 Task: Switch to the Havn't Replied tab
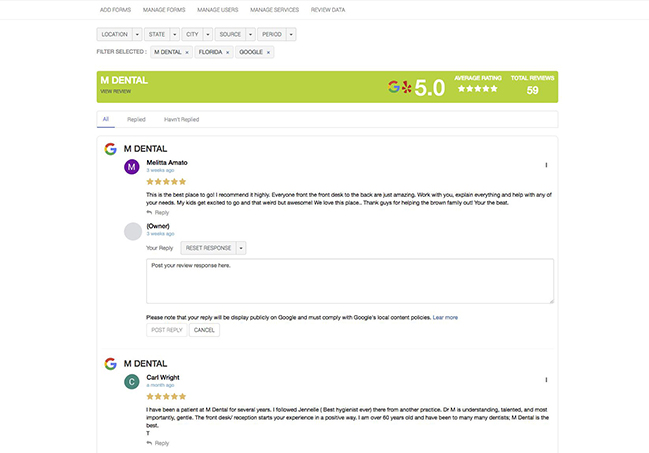181,119
